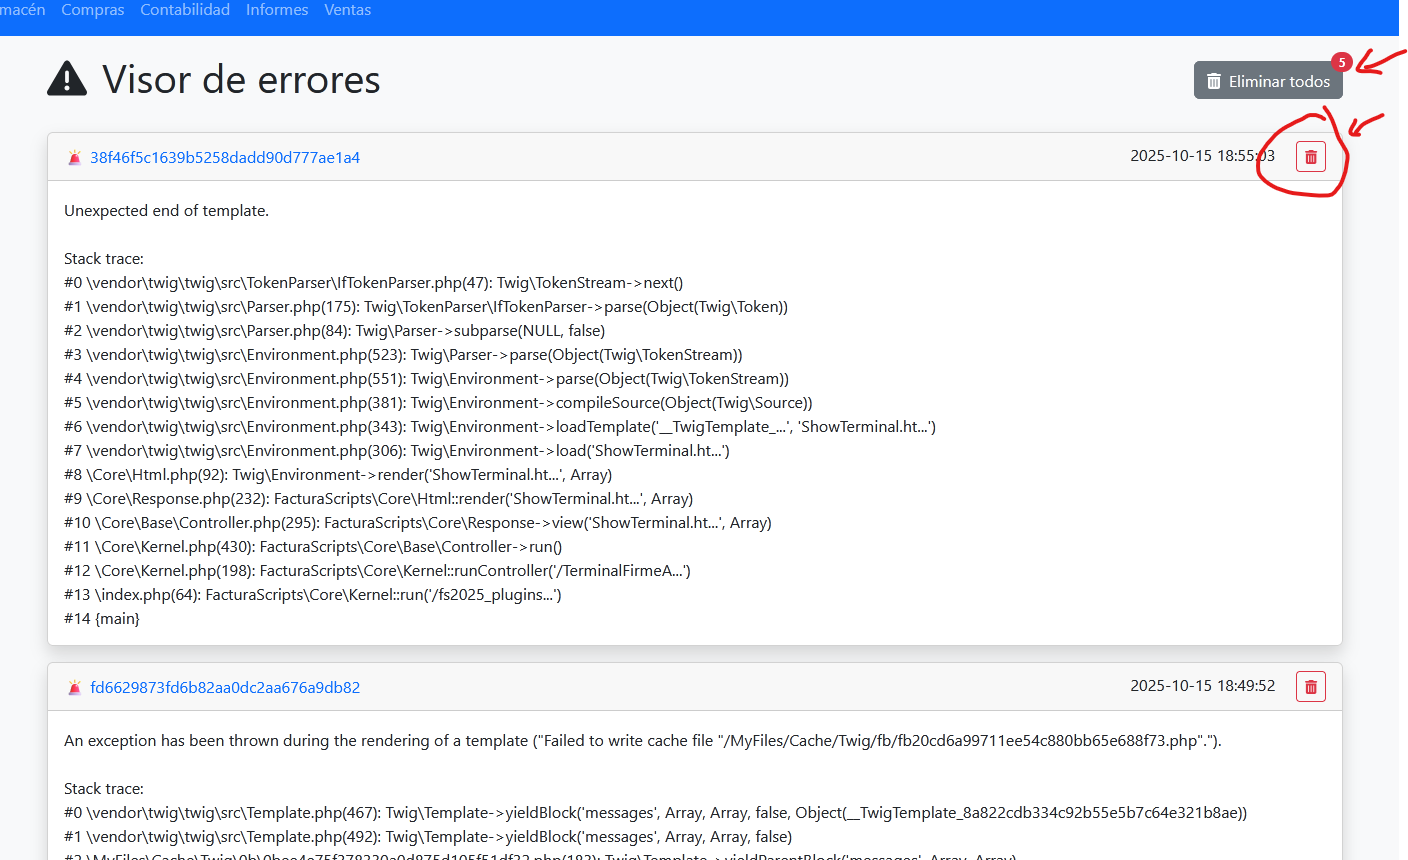Click the siren icon beside error fd662987
The width and height of the screenshot is (1408, 860).
pos(74,688)
